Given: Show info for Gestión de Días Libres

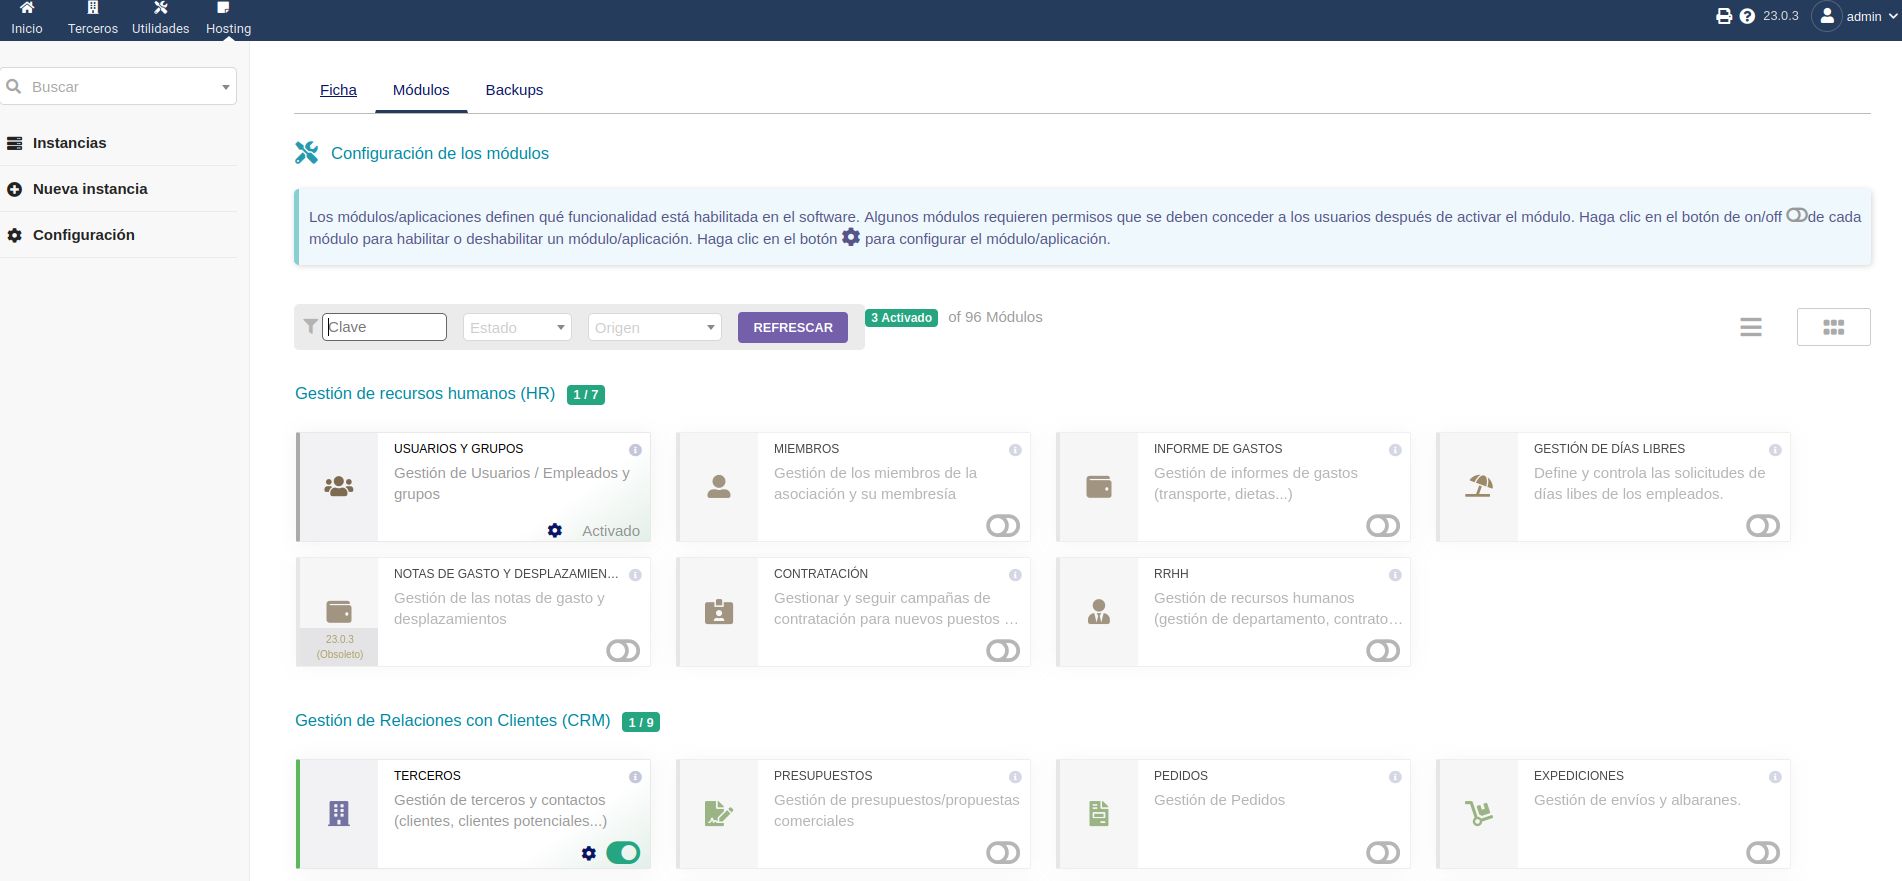Looking at the screenshot, I should click(1775, 450).
